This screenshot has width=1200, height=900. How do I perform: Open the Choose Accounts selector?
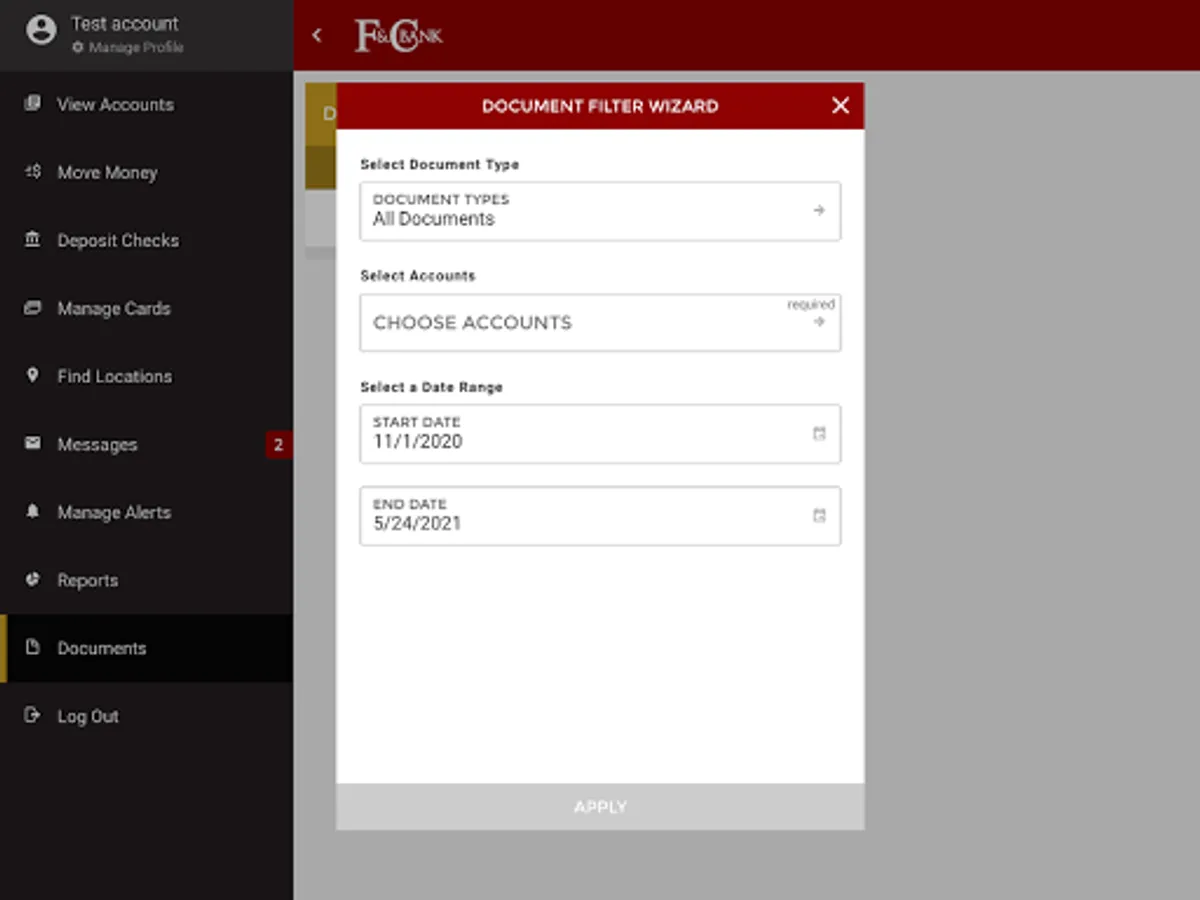[x=600, y=322]
